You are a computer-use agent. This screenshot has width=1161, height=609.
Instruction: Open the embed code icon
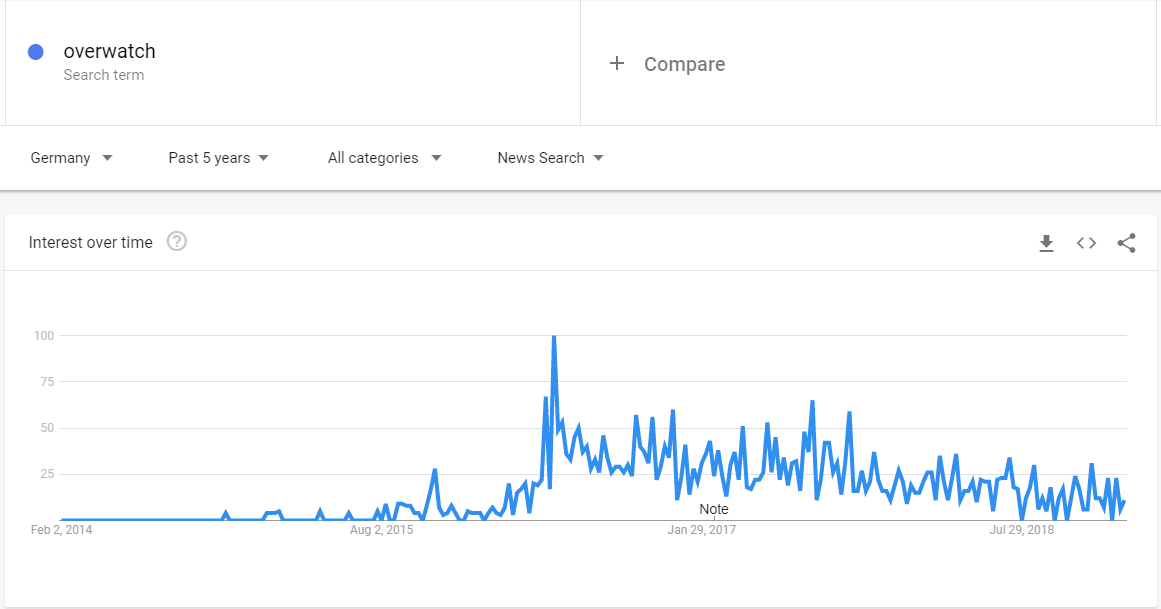pyautogui.click(x=1086, y=243)
